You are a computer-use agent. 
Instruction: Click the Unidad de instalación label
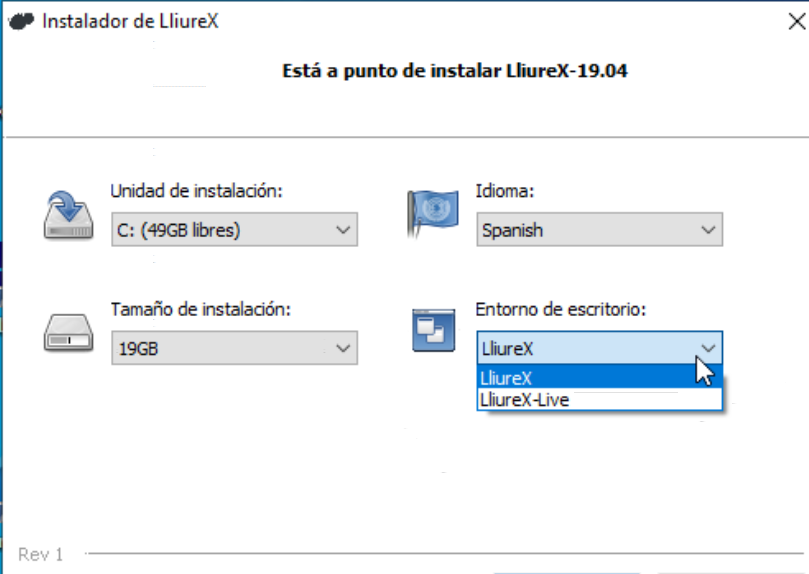[197, 191]
